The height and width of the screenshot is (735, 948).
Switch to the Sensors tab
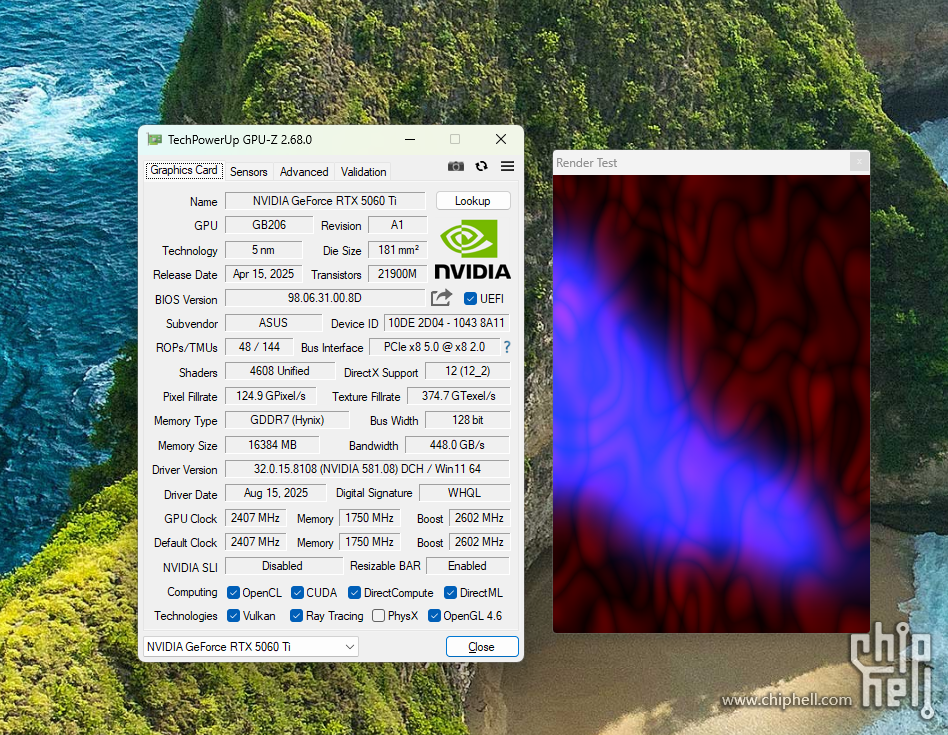point(248,172)
